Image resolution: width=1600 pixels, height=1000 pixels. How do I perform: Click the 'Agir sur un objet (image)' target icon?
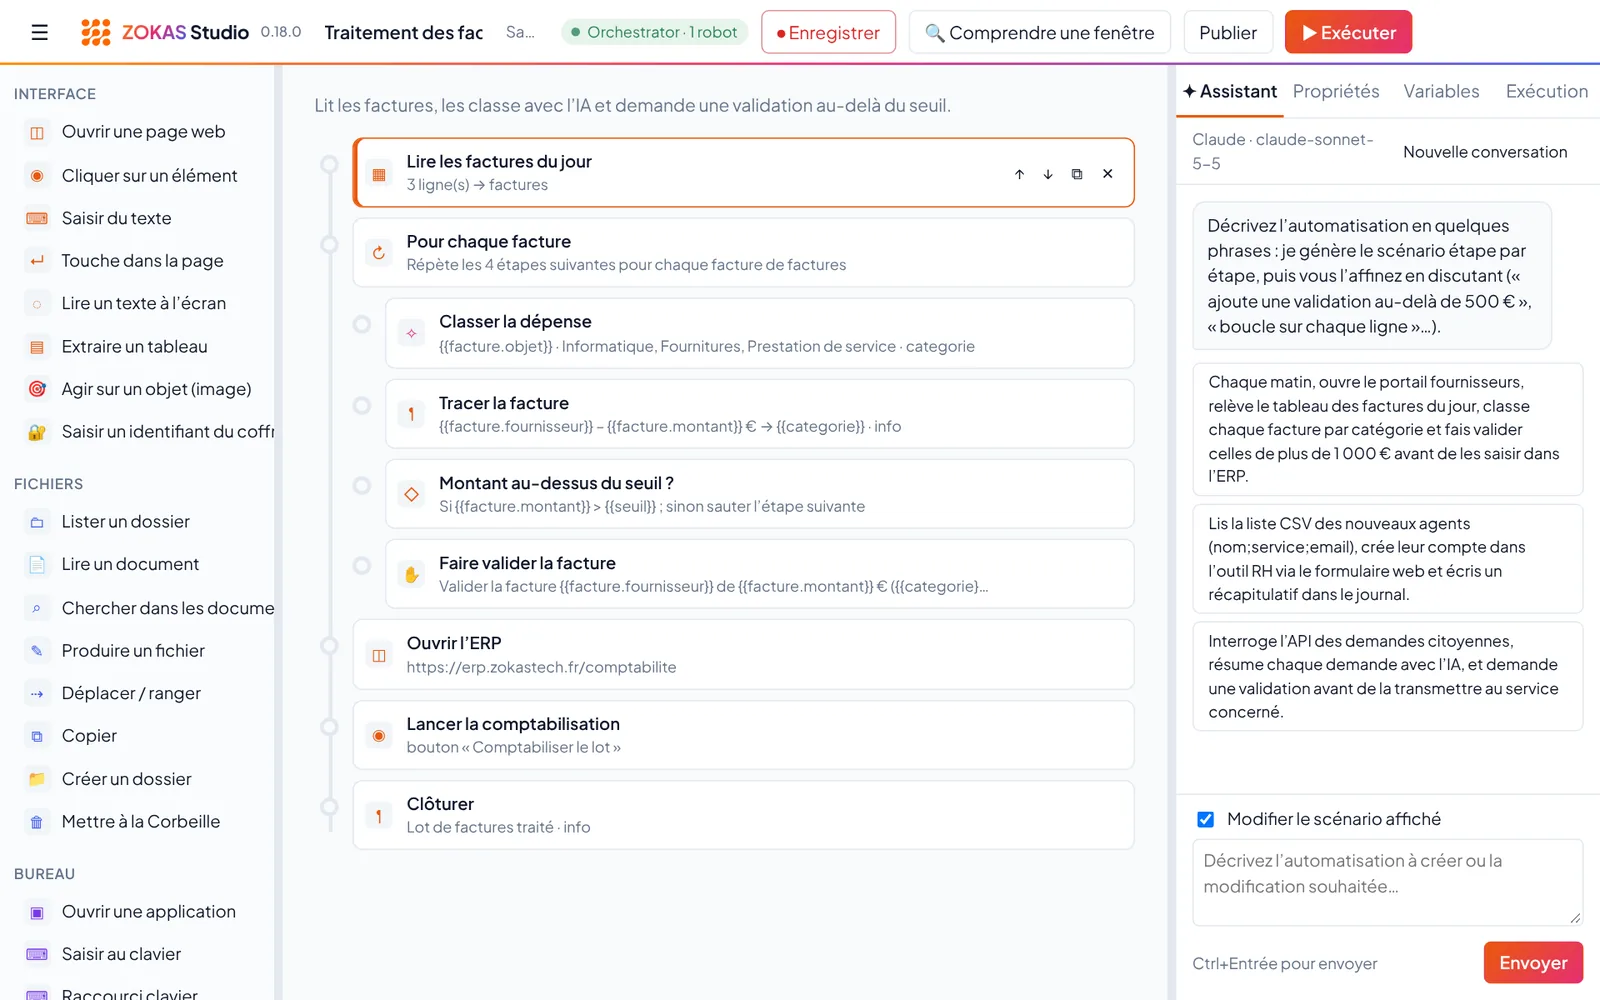pos(37,389)
